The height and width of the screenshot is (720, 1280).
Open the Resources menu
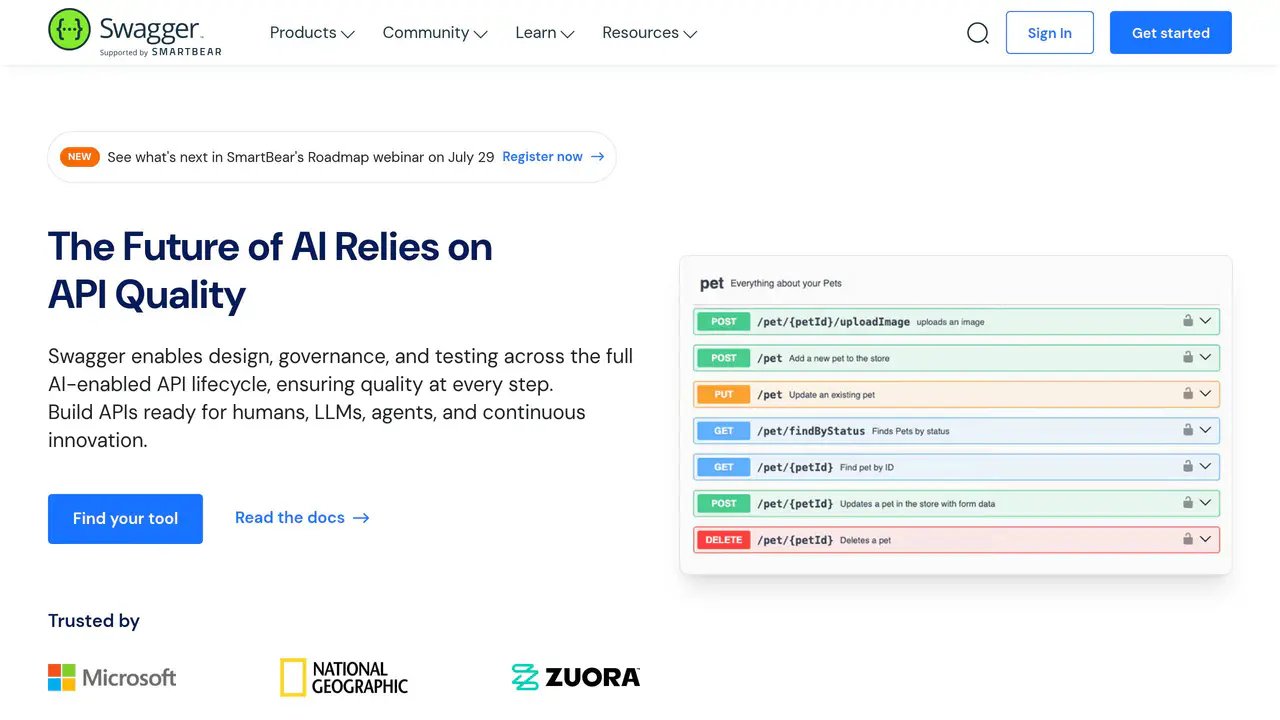click(650, 33)
